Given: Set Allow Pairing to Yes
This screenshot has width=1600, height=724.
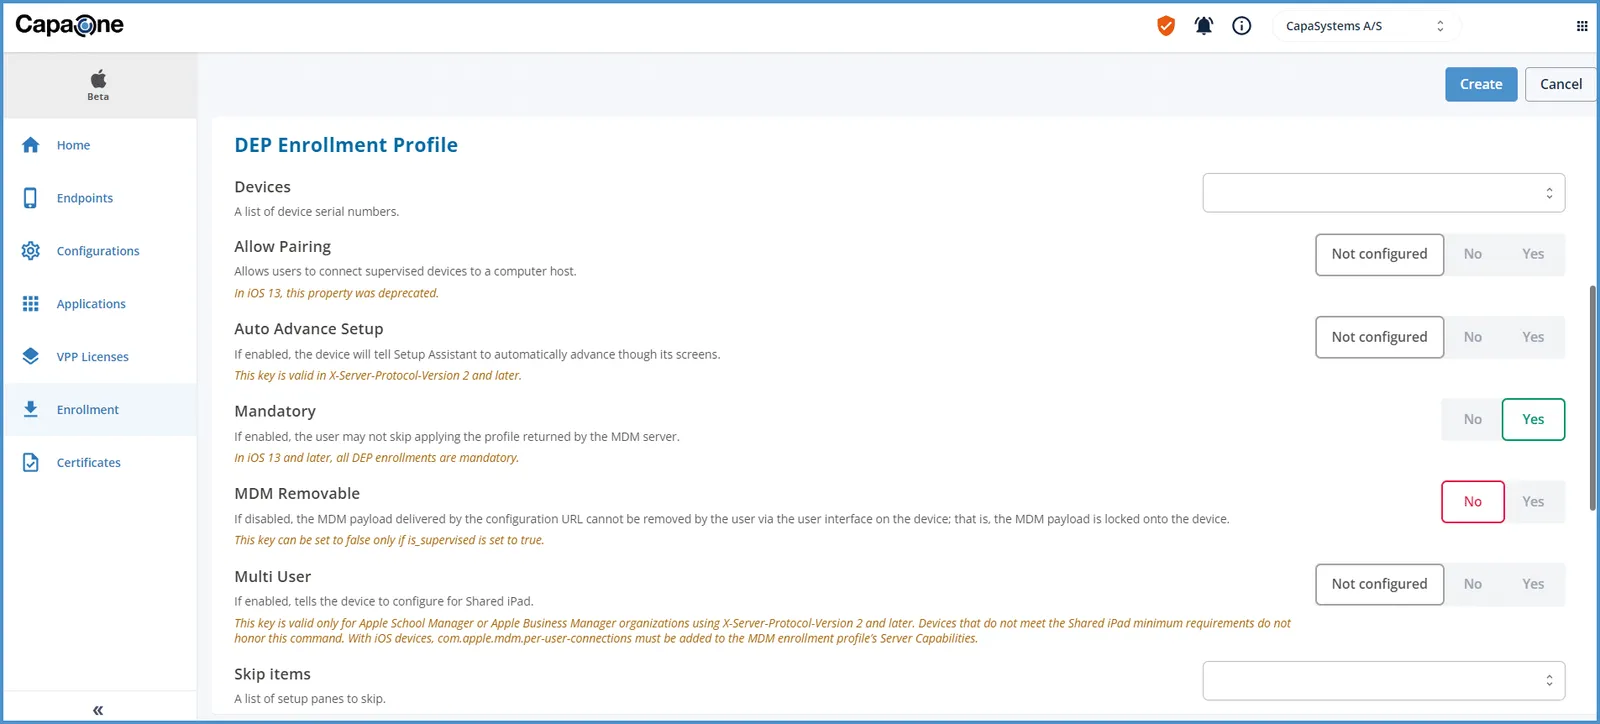Looking at the screenshot, I should (1533, 254).
